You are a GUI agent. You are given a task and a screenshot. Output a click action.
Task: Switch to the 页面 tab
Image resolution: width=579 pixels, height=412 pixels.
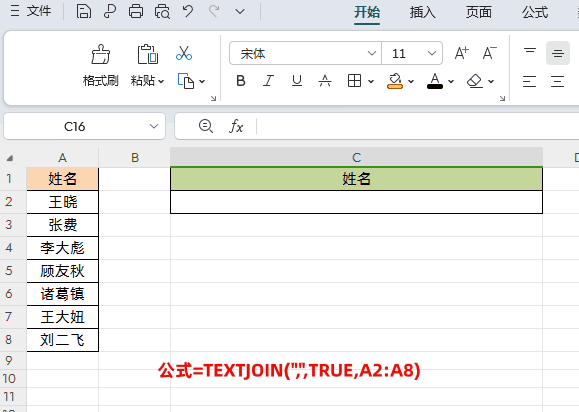(479, 12)
